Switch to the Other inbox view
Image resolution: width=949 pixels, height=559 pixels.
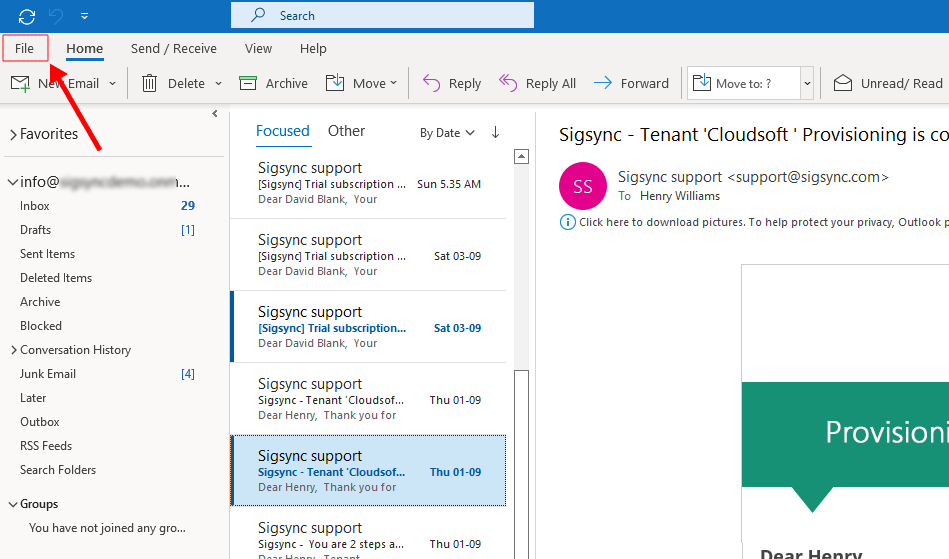[x=346, y=131]
